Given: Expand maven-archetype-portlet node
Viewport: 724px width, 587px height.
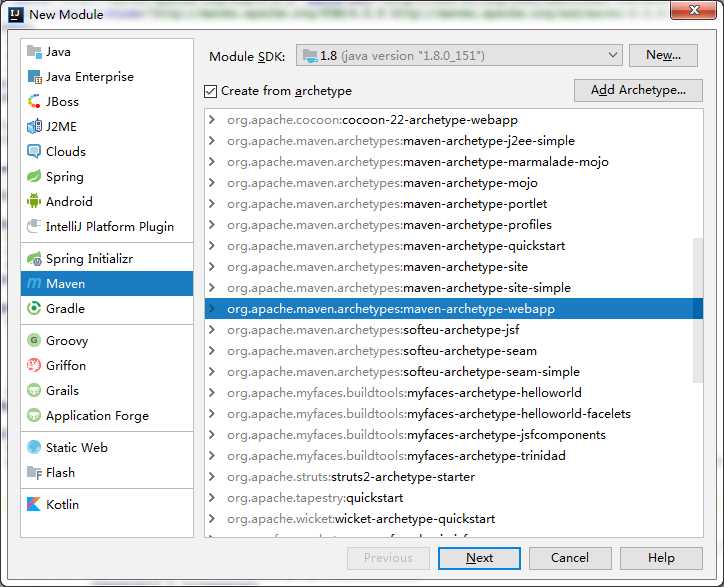Looking at the screenshot, I should coord(212,204).
